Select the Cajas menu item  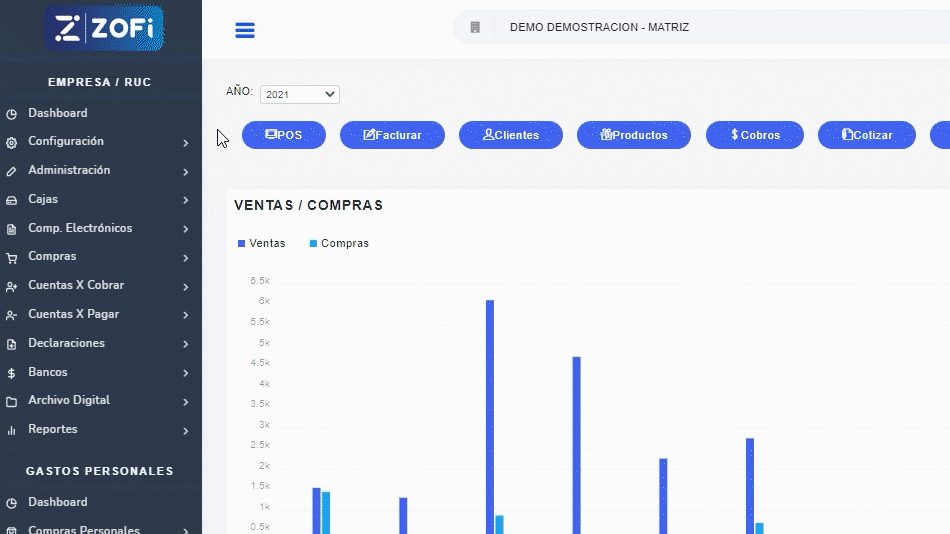point(43,199)
